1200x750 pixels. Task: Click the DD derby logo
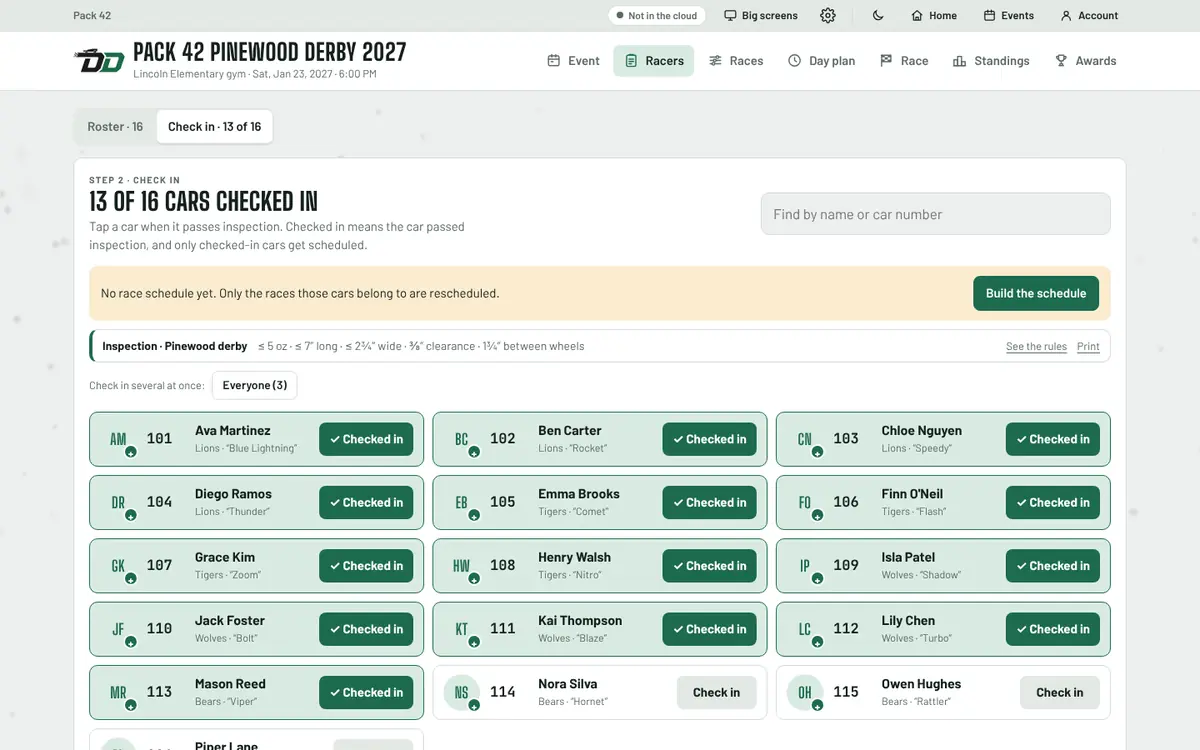[99, 61]
